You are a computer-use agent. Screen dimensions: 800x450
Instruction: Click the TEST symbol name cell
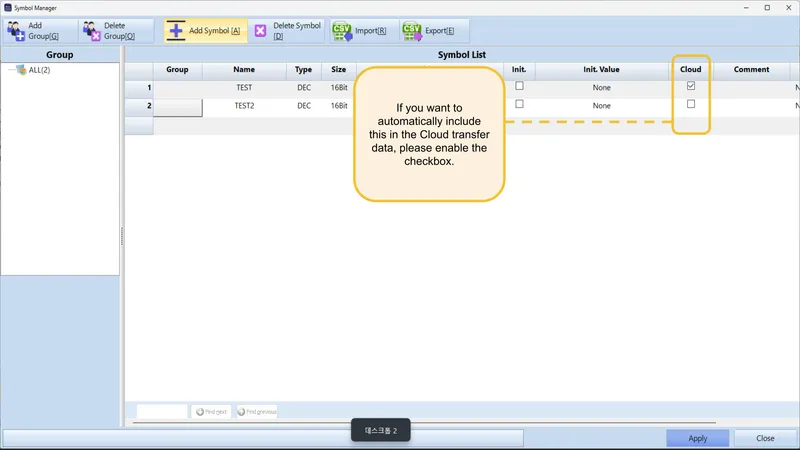(244, 88)
